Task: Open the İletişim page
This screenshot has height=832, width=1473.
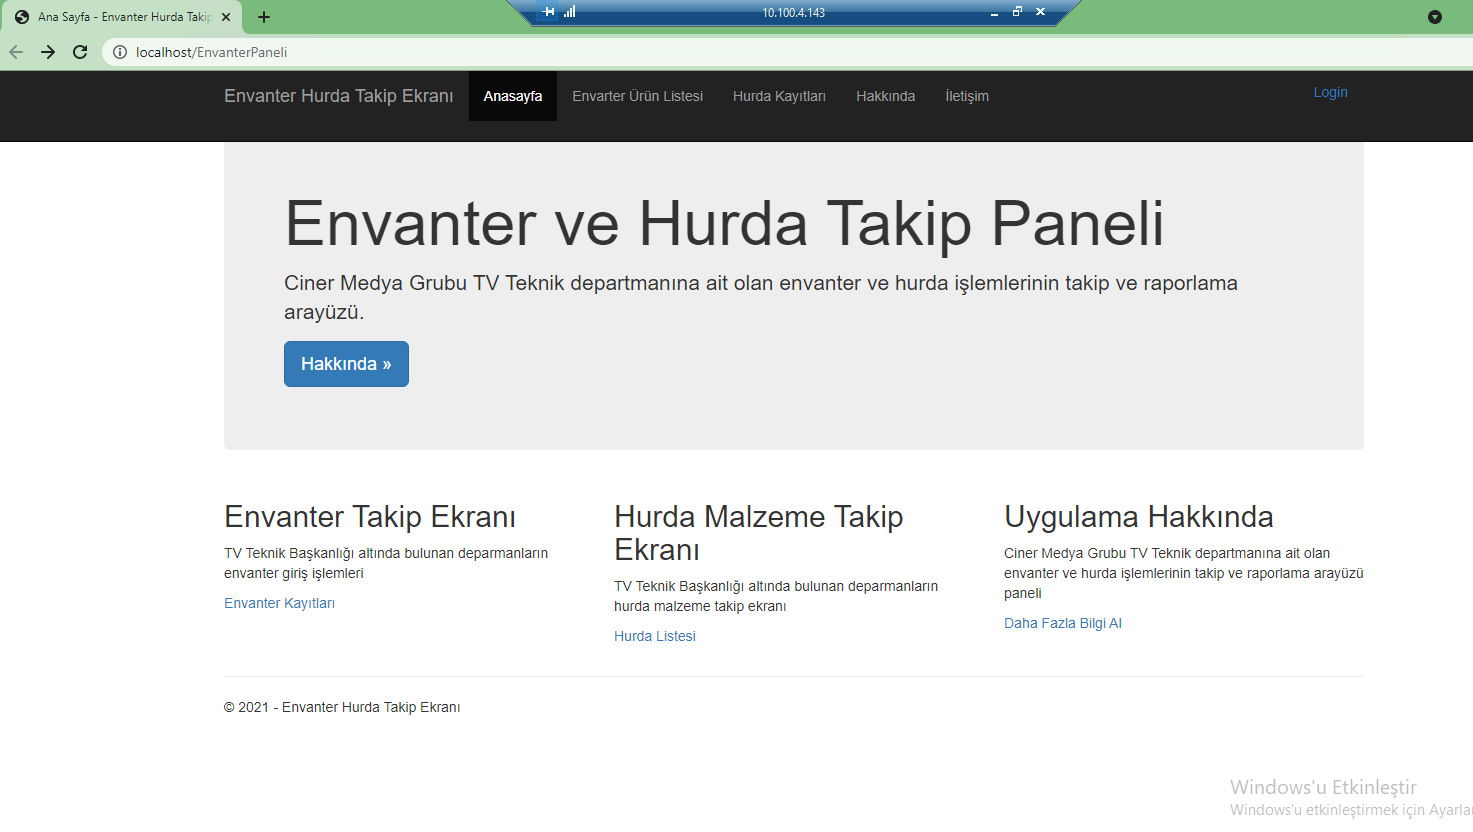Action: pyautogui.click(x=966, y=96)
